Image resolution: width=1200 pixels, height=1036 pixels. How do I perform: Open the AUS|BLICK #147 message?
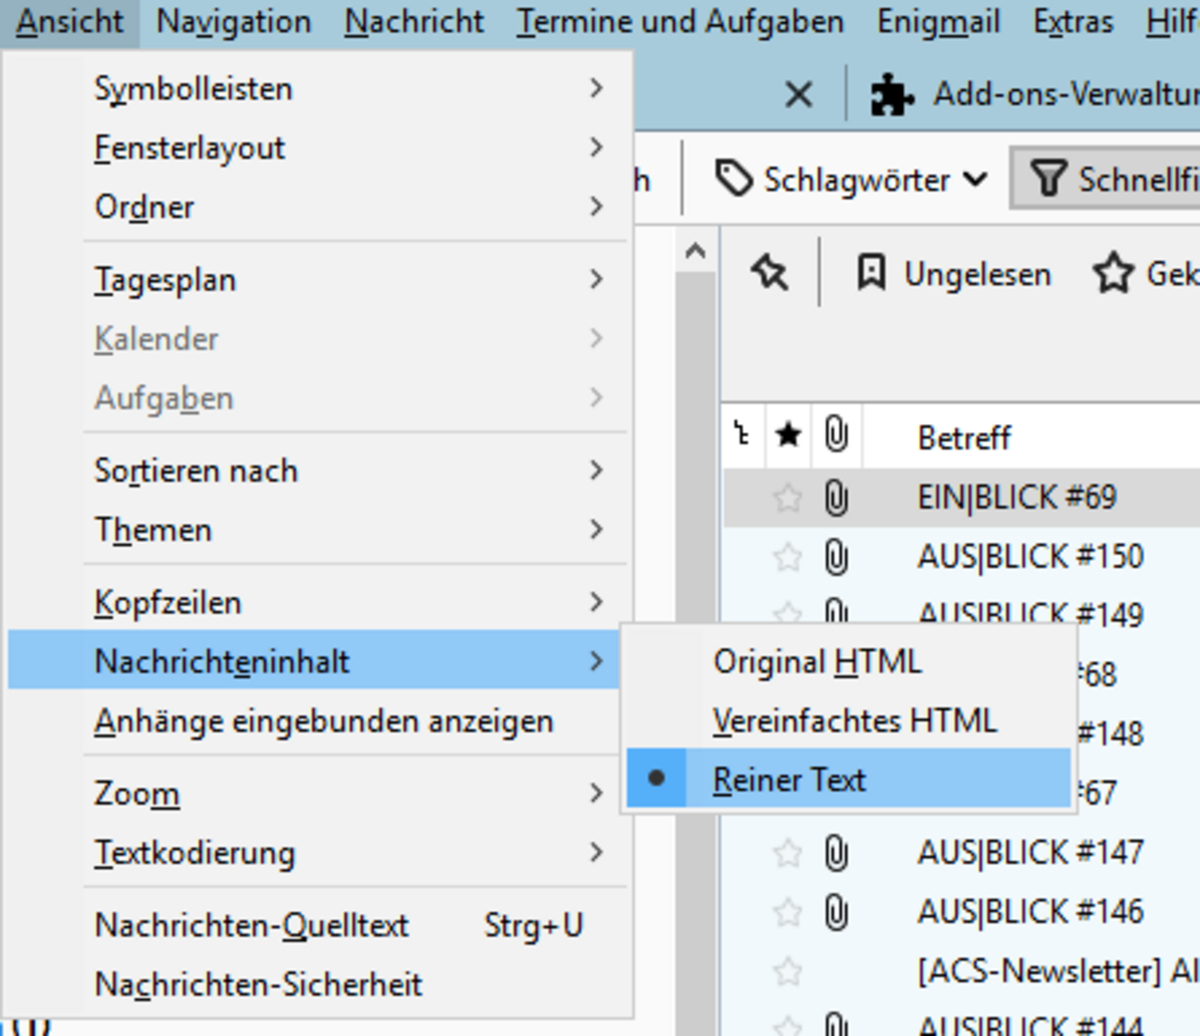pyautogui.click(x=1030, y=852)
